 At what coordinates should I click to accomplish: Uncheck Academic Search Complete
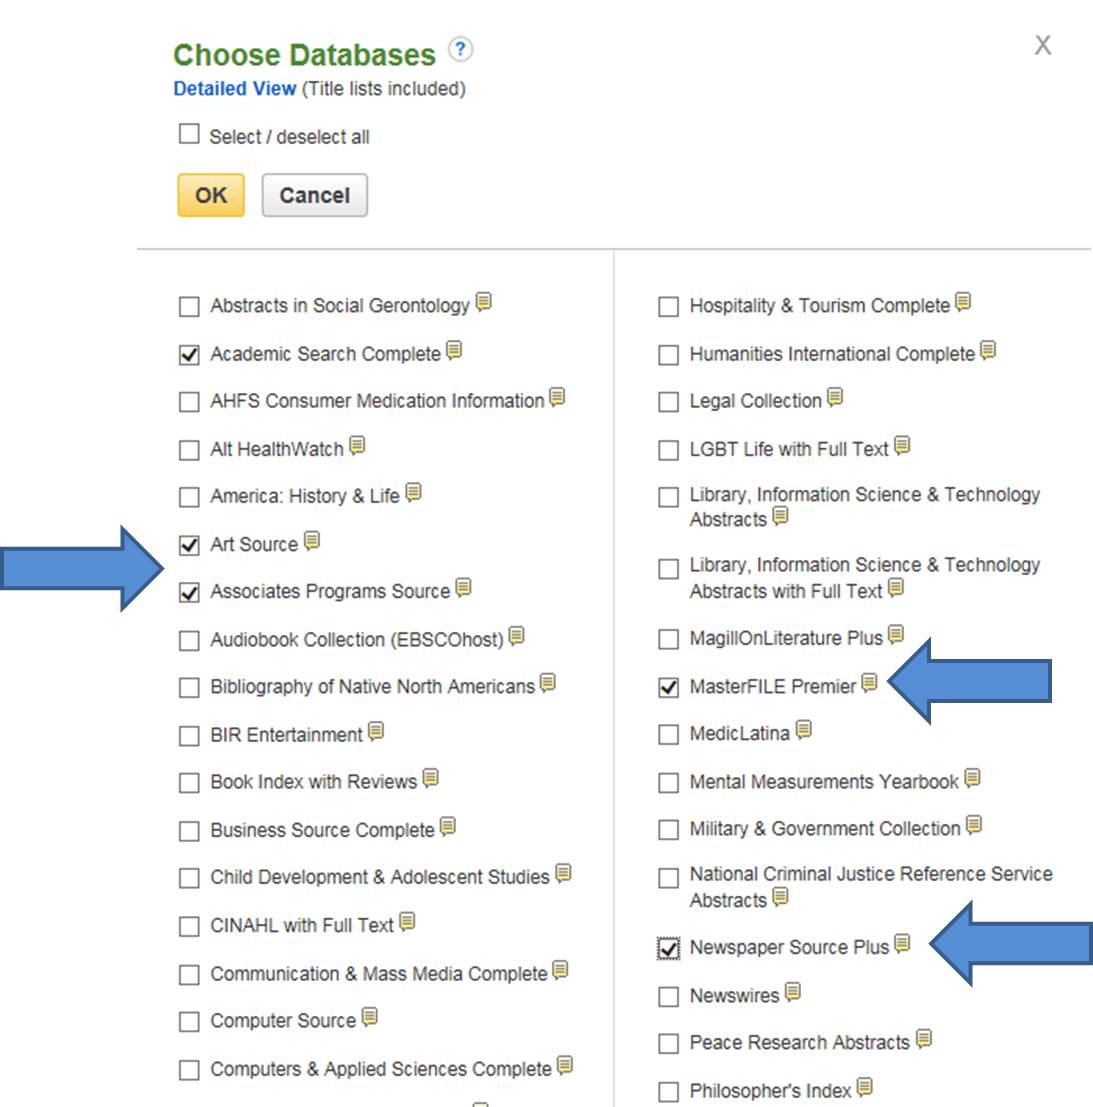pos(189,354)
